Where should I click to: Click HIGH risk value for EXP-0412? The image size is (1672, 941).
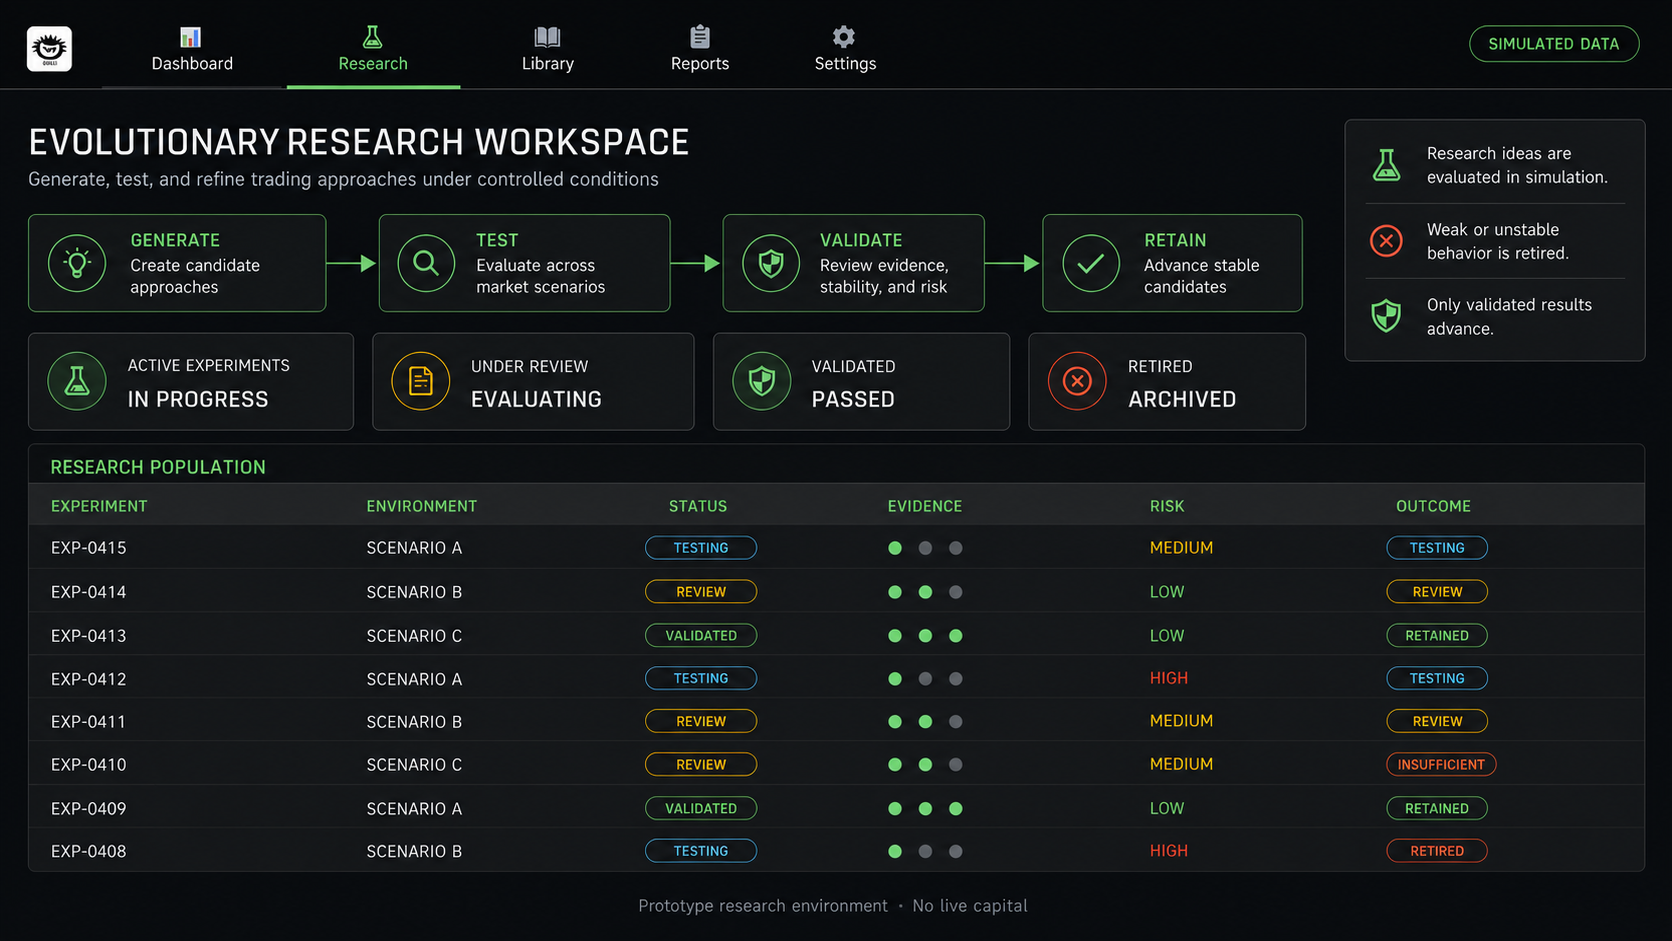point(1169,678)
